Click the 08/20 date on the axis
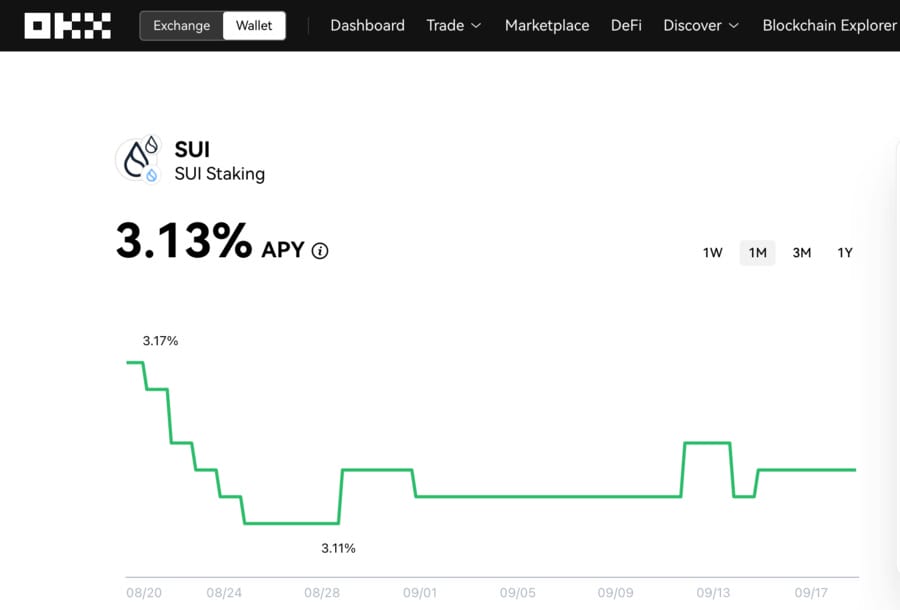The width and height of the screenshot is (900, 610). pyautogui.click(x=143, y=593)
